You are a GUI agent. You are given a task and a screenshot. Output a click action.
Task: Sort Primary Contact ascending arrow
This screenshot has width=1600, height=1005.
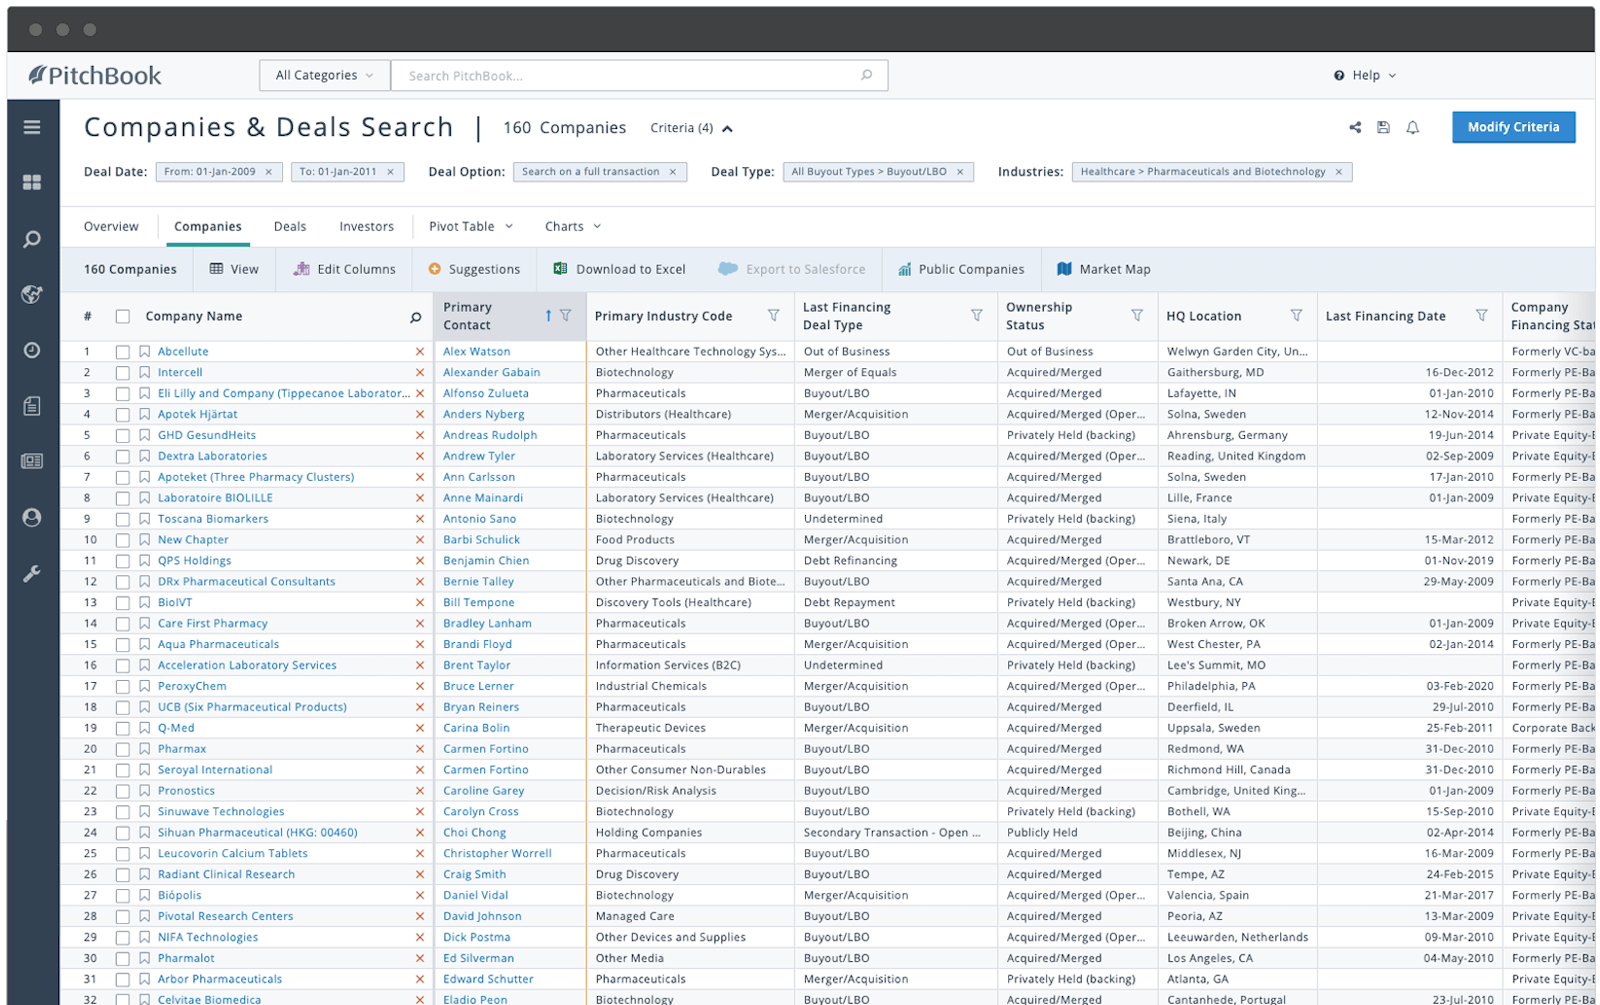(x=548, y=316)
